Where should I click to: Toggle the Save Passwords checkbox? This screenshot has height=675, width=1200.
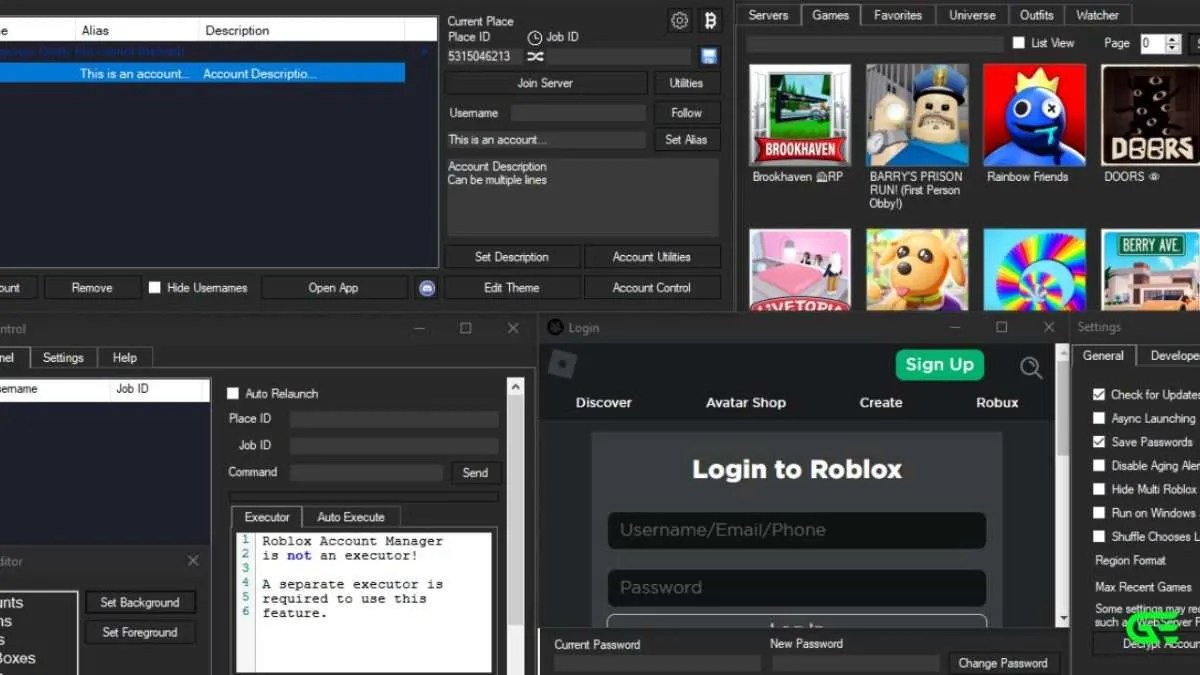(1099, 441)
